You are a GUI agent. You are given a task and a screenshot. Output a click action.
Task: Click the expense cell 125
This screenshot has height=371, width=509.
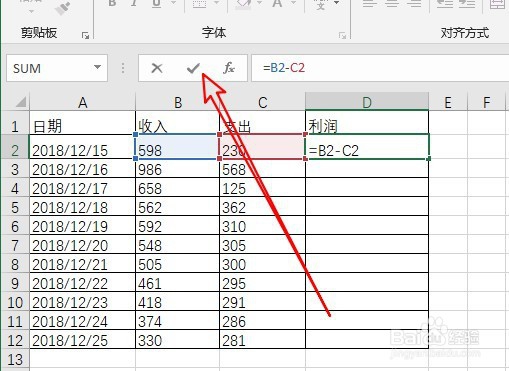[x=263, y=187]
